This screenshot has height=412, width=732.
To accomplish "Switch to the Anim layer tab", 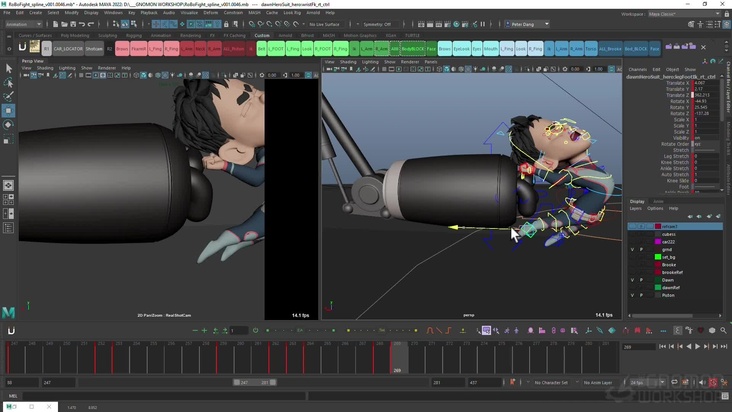I will point(658,201).
